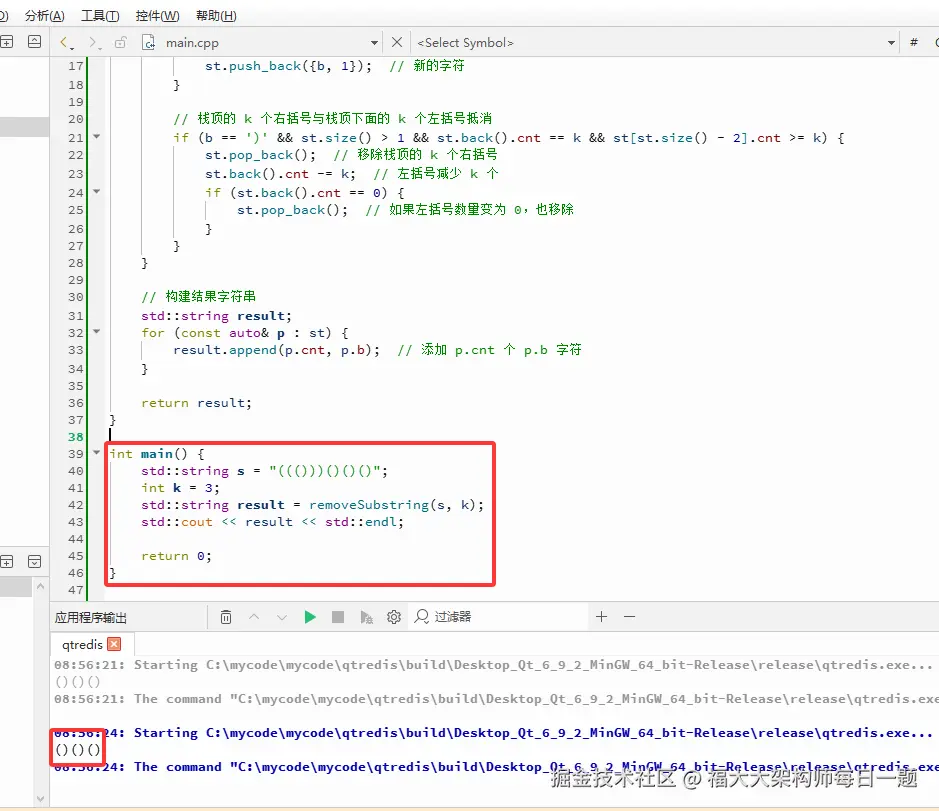Open the main.cpp document dropdown

tap(374, 43)
